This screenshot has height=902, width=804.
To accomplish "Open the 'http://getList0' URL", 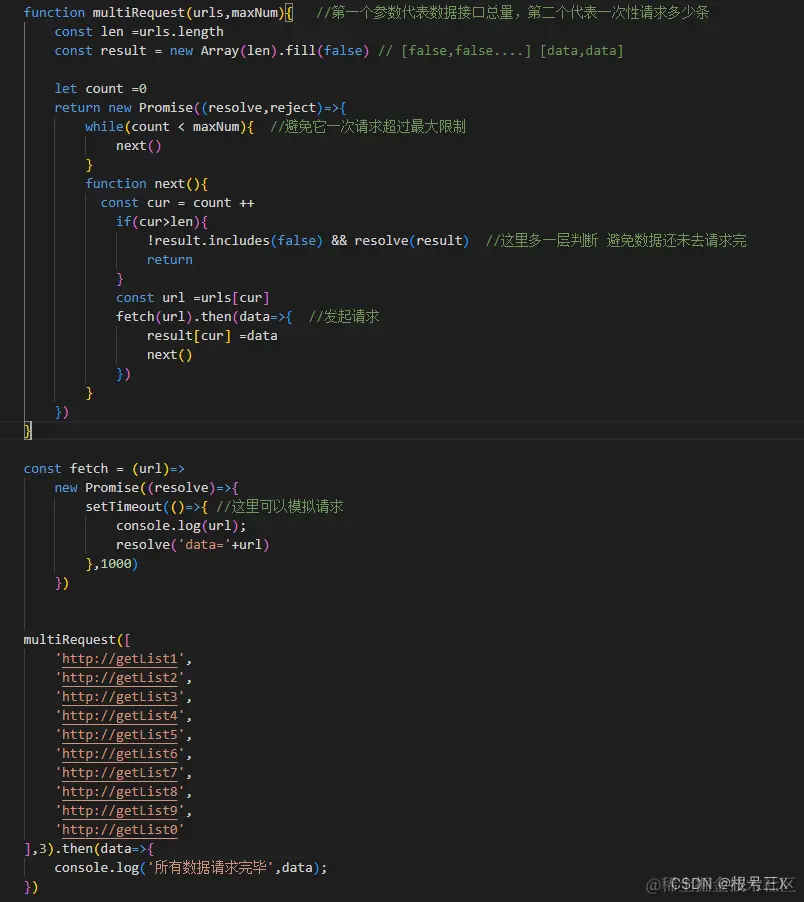I will [120, 830].
